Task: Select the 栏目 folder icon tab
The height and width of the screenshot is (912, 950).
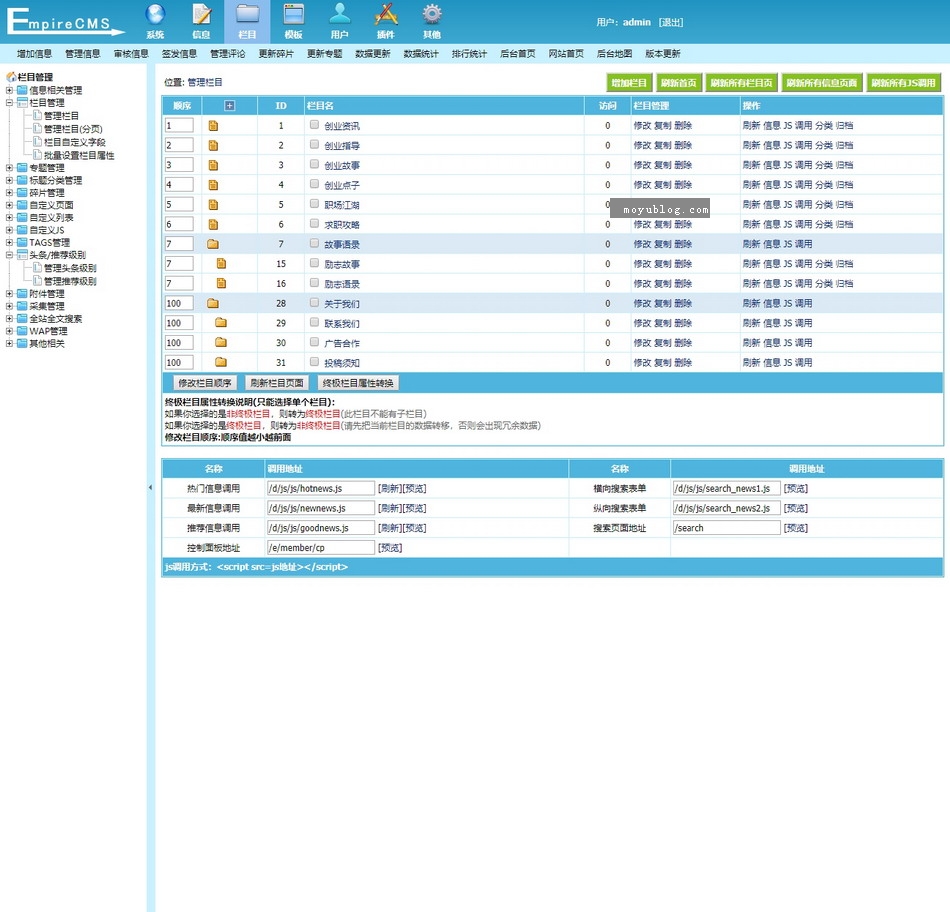Action: tap(247, 21)
